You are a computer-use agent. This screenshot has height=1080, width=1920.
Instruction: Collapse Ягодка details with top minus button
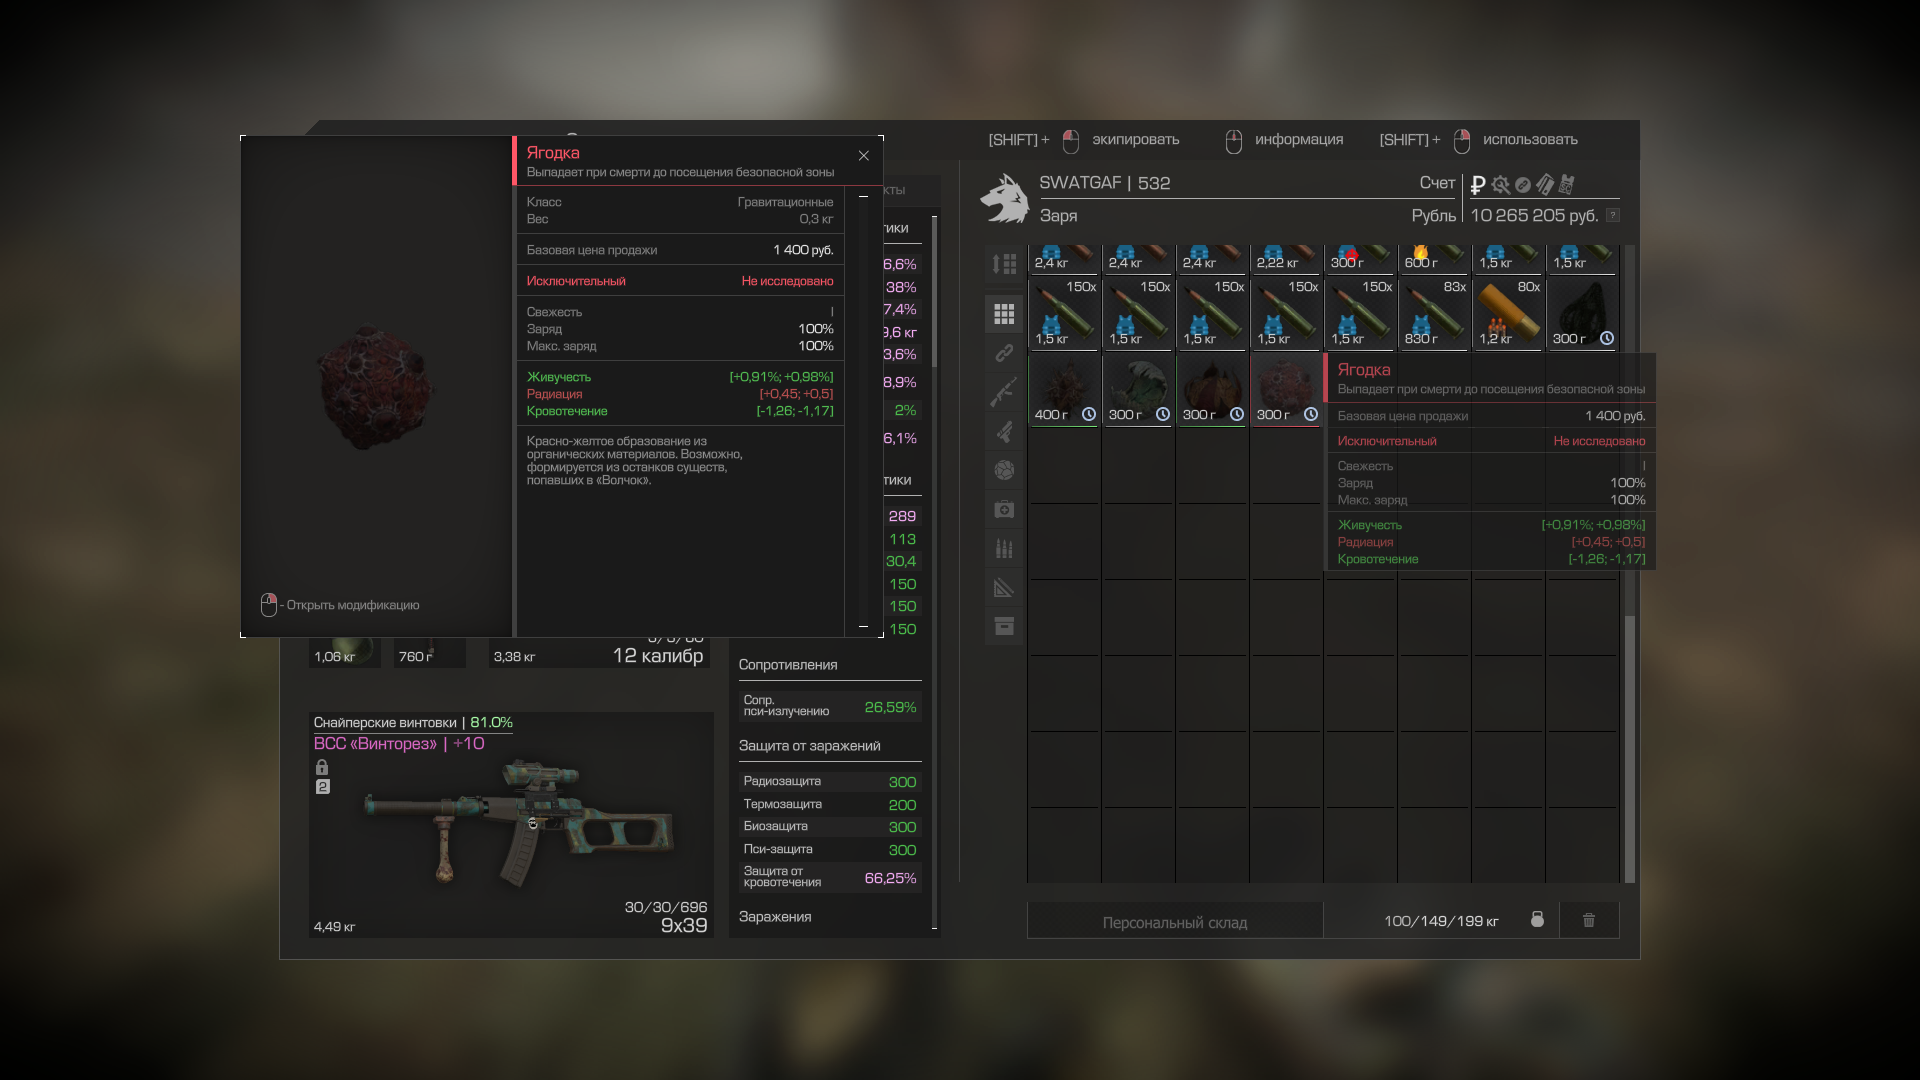click(863, 196)
